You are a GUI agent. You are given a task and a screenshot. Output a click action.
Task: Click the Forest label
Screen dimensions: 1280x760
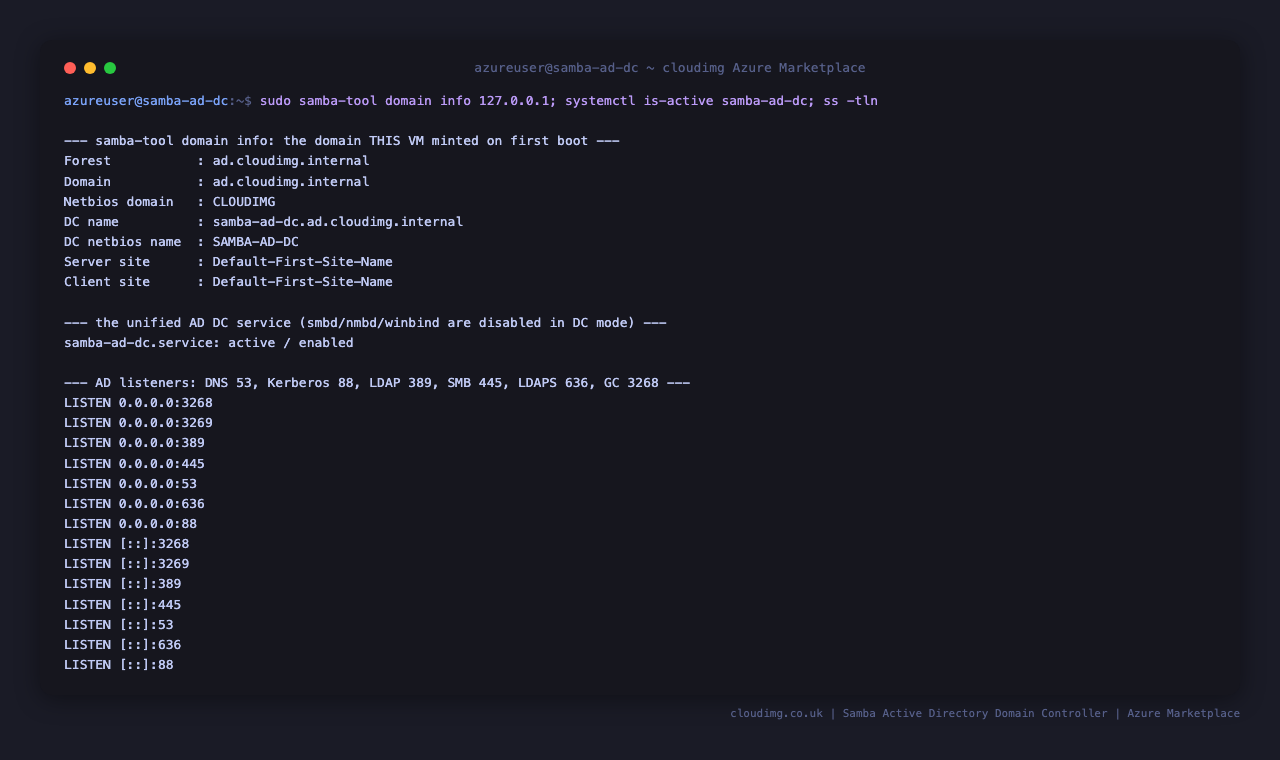(88, 161)
